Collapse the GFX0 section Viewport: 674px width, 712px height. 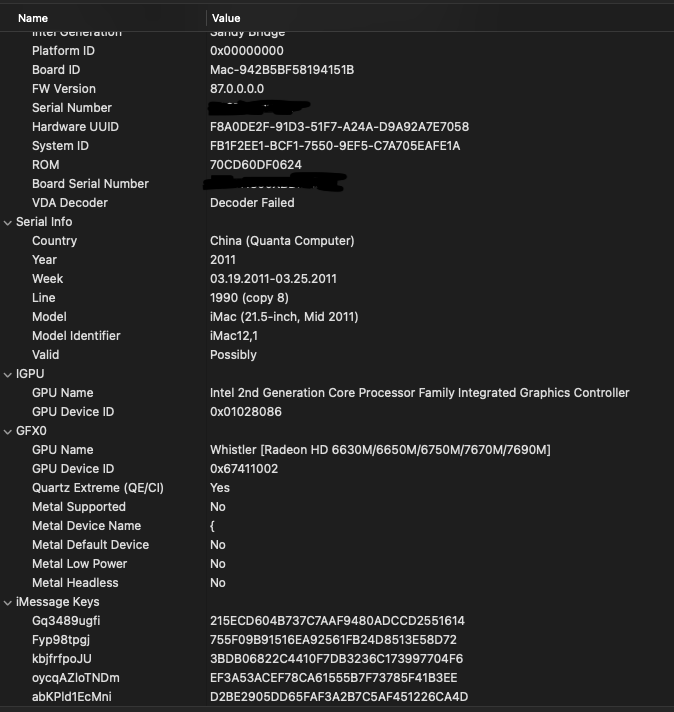pos(8,431)
